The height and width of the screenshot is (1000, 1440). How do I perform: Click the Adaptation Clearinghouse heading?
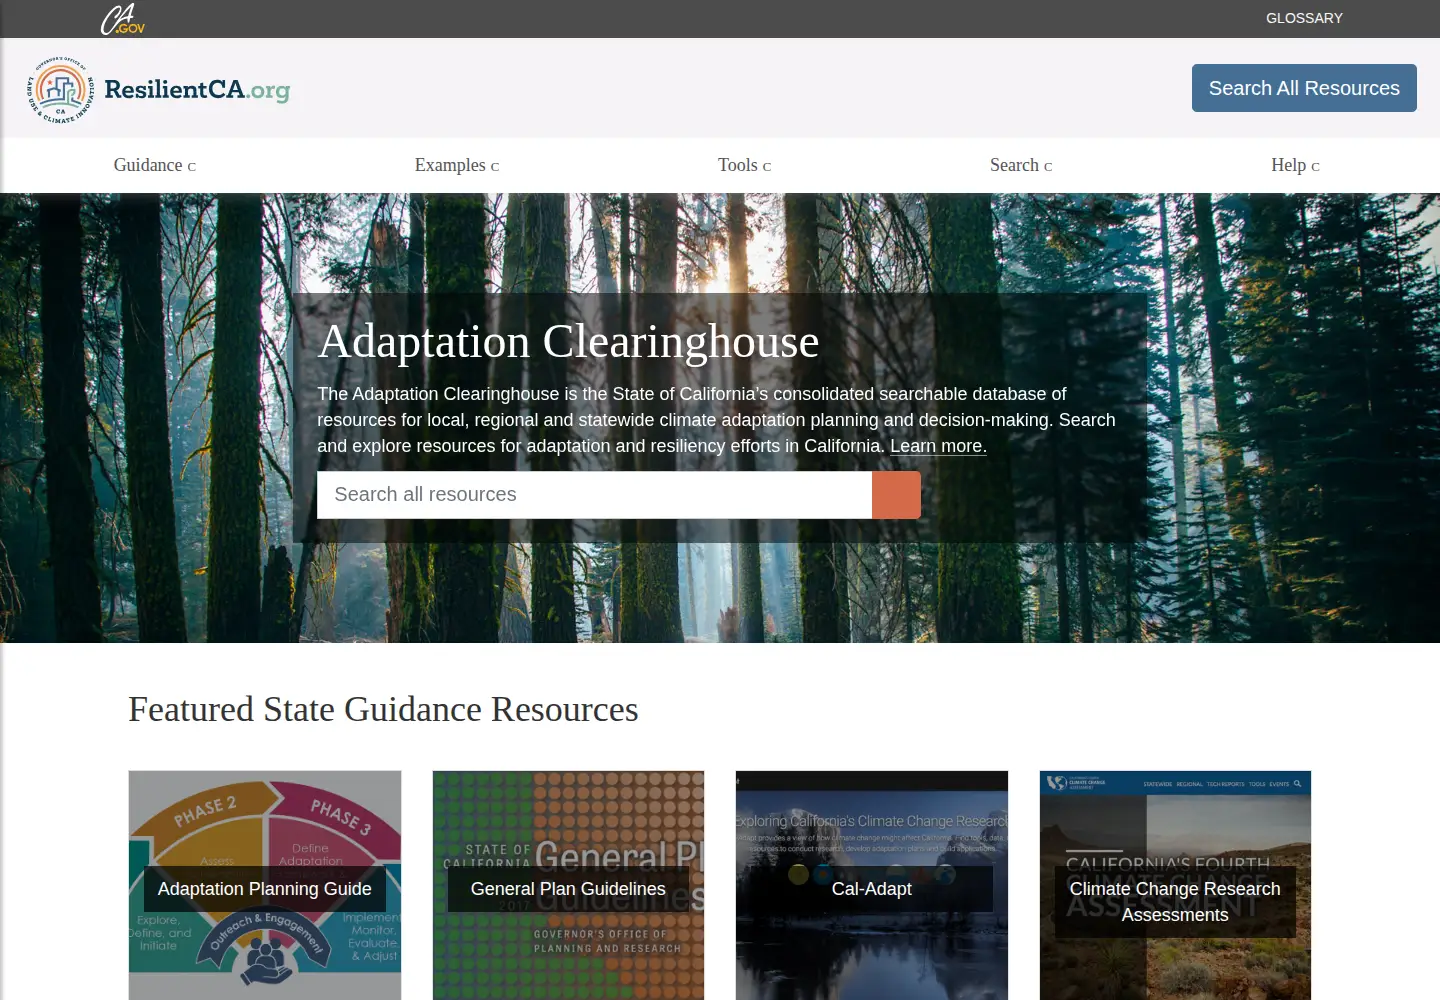pyautogui.click(x=568, y=342)
